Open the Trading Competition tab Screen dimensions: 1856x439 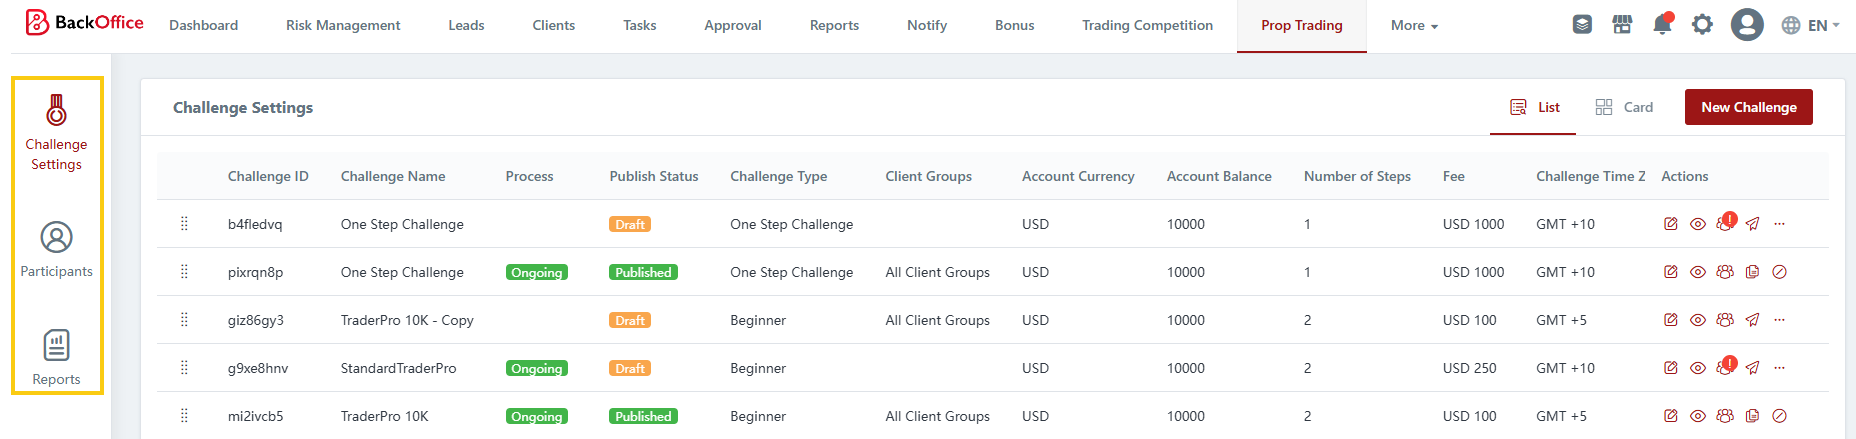pos(1147,25)
